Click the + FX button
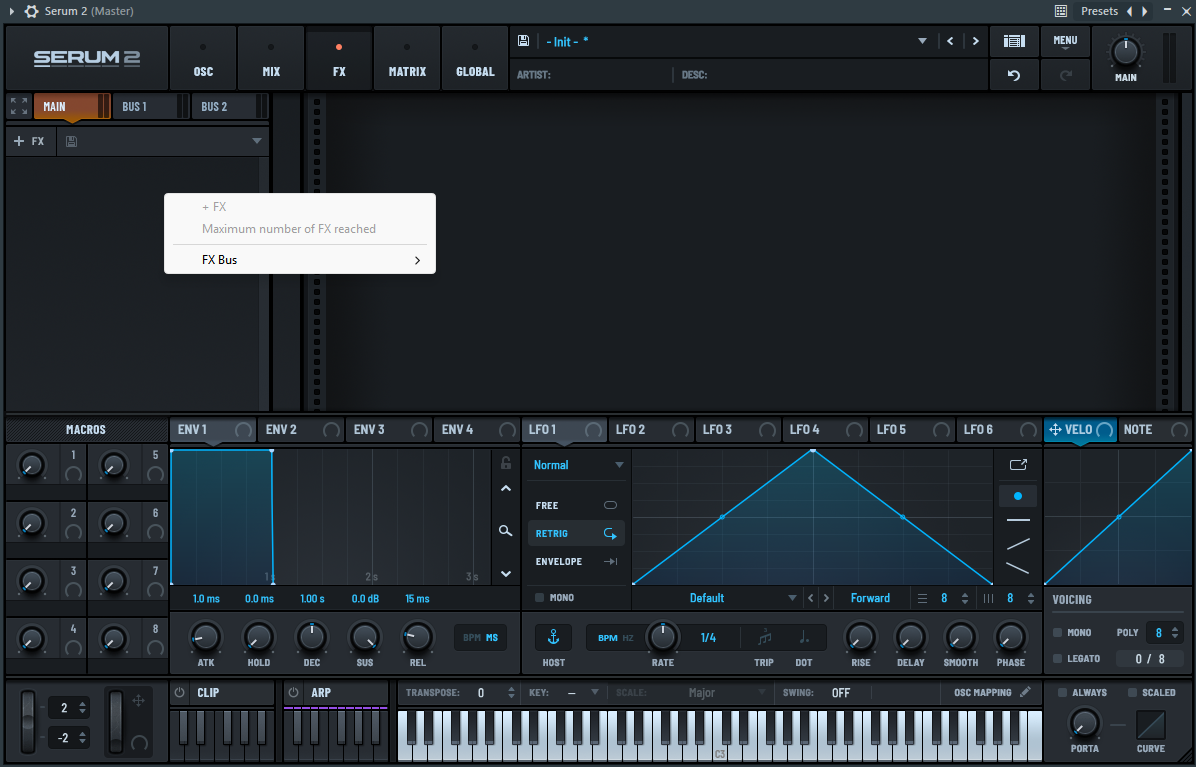Screen dimensions: 1196x767 click(x=30, y=142)
